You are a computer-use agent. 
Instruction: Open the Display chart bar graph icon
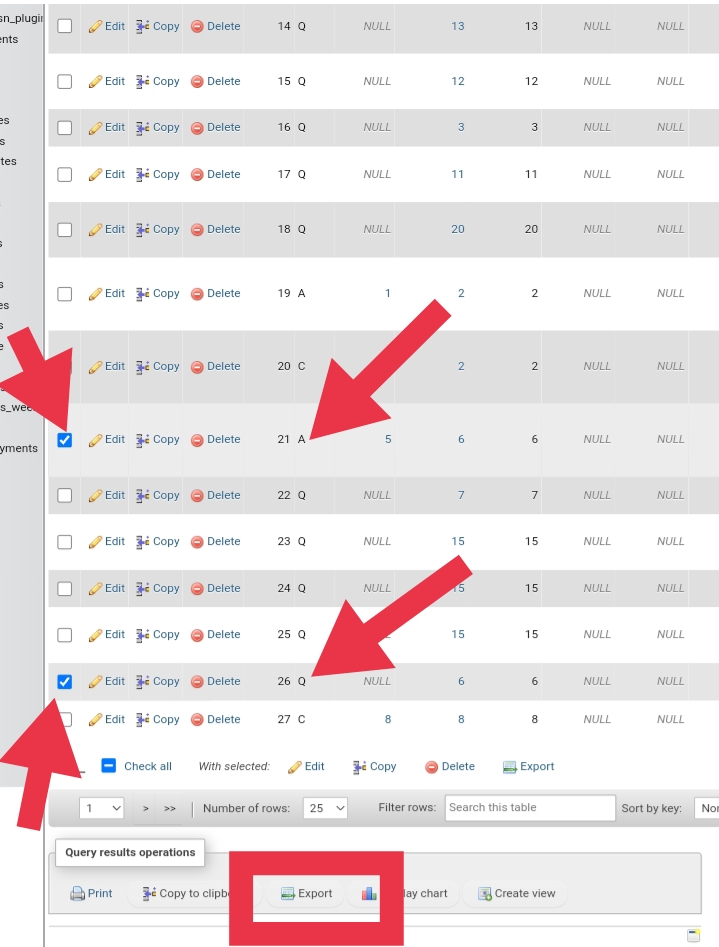(369, 894)
